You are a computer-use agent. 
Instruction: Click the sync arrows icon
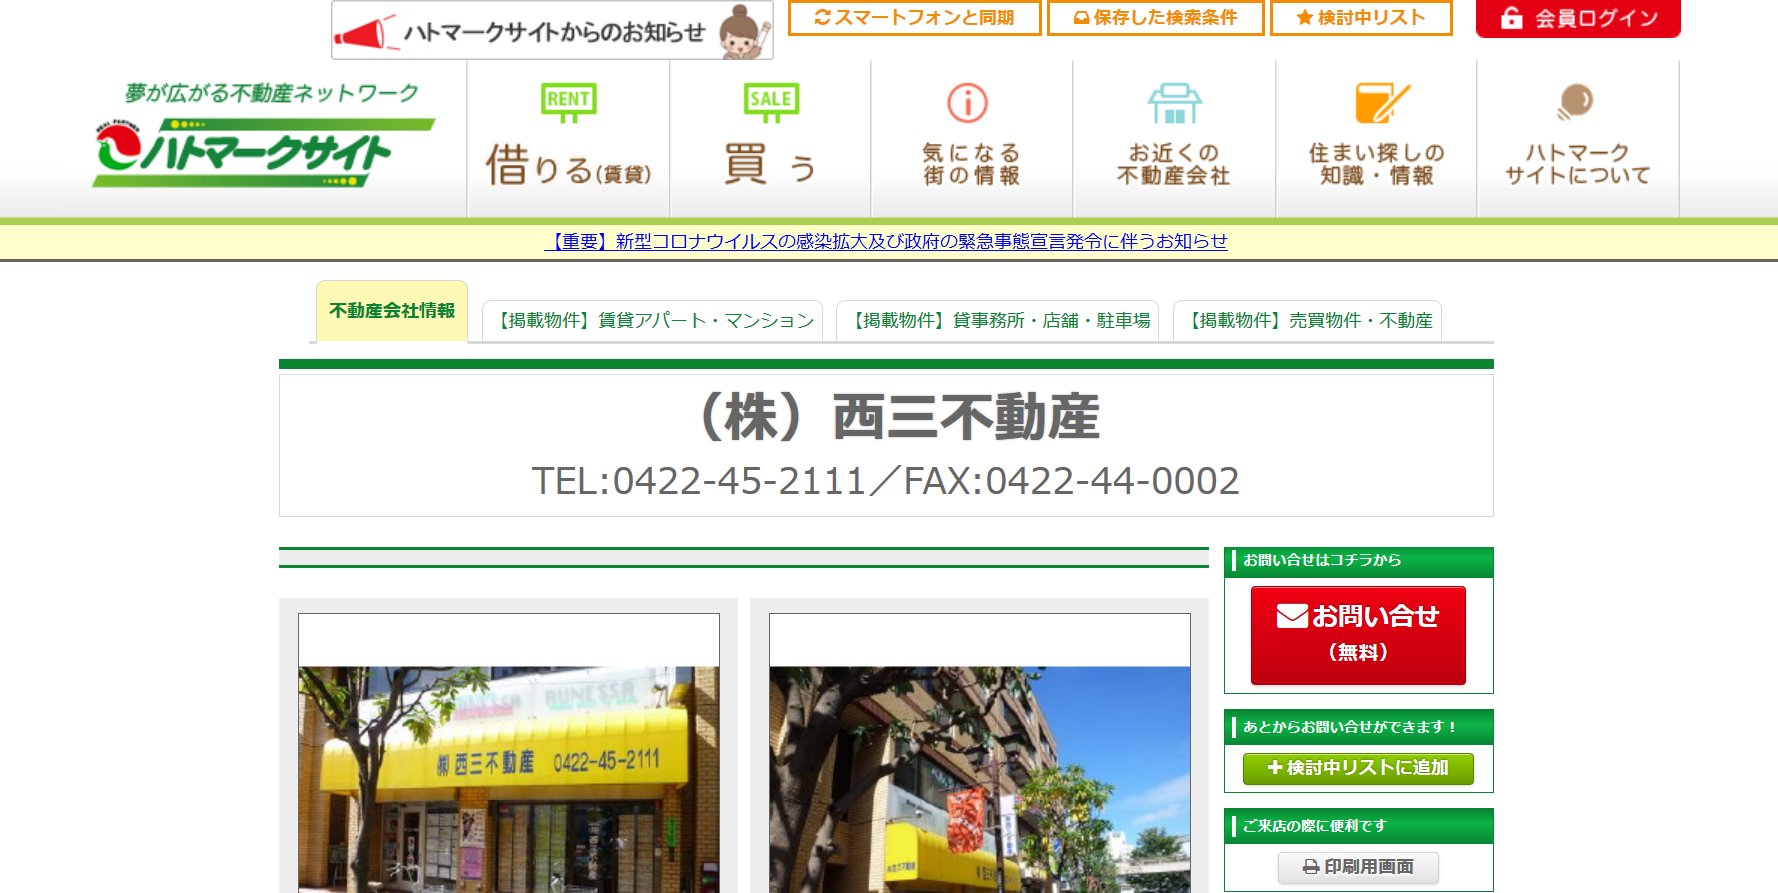point(823,17)
